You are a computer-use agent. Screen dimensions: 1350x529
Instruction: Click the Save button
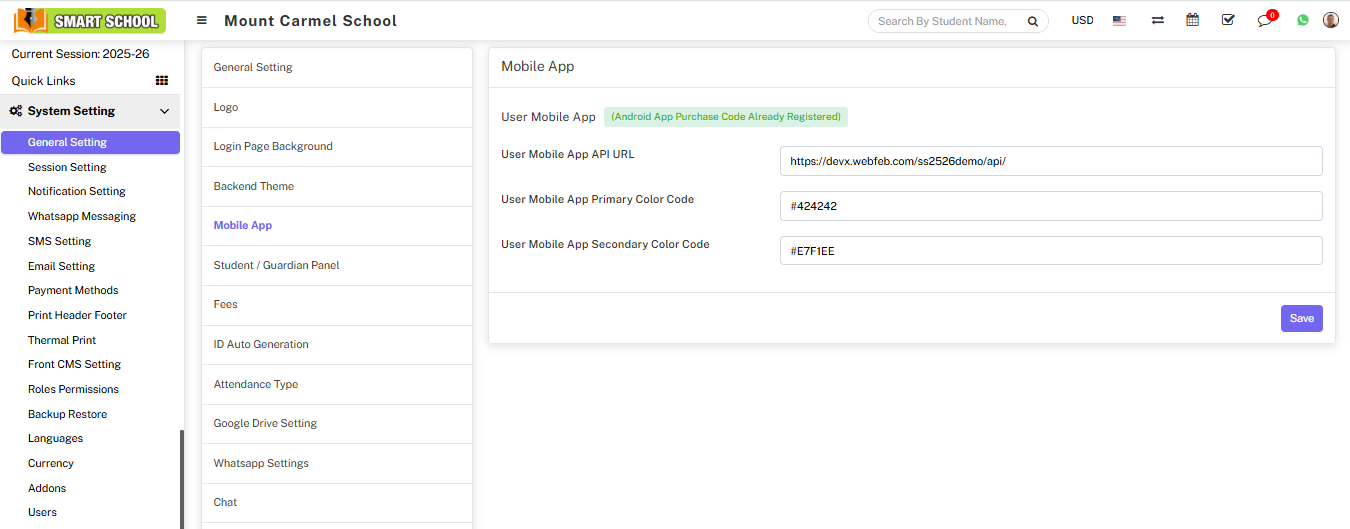pyautogui.click(x=1301, y=318)
